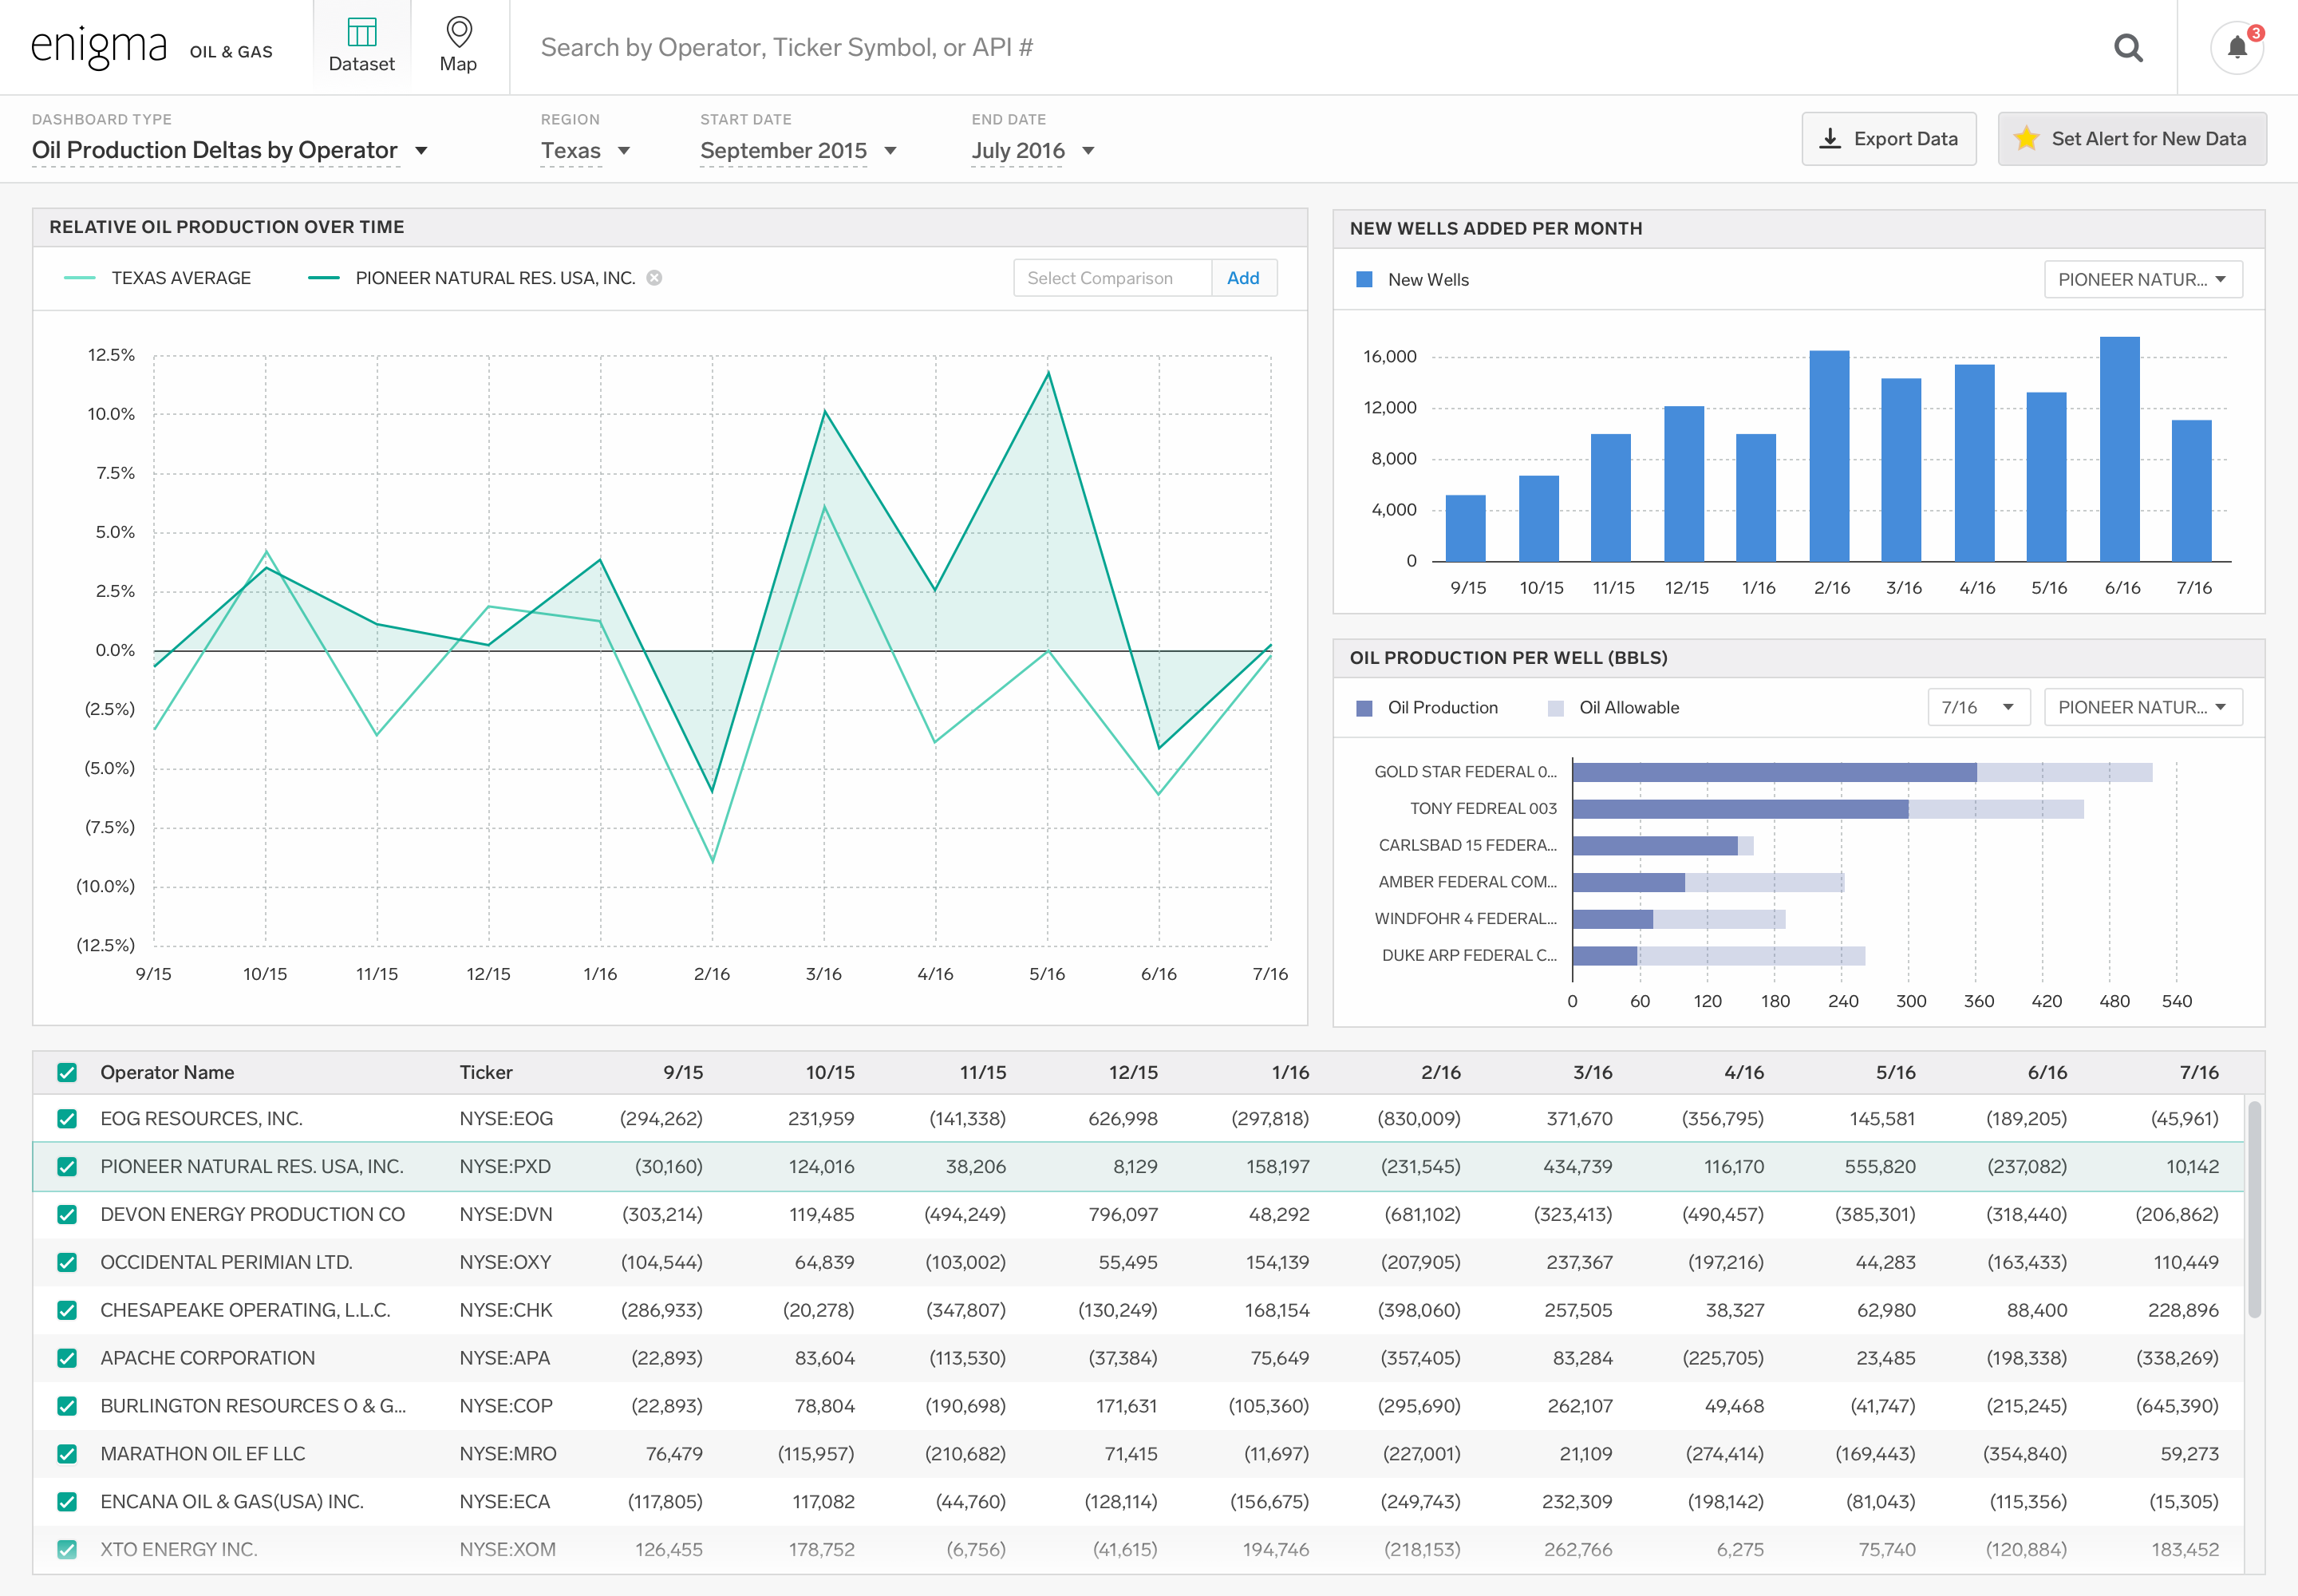
Task: Switch to the Map view tab
Action: [x=458, y=47]
